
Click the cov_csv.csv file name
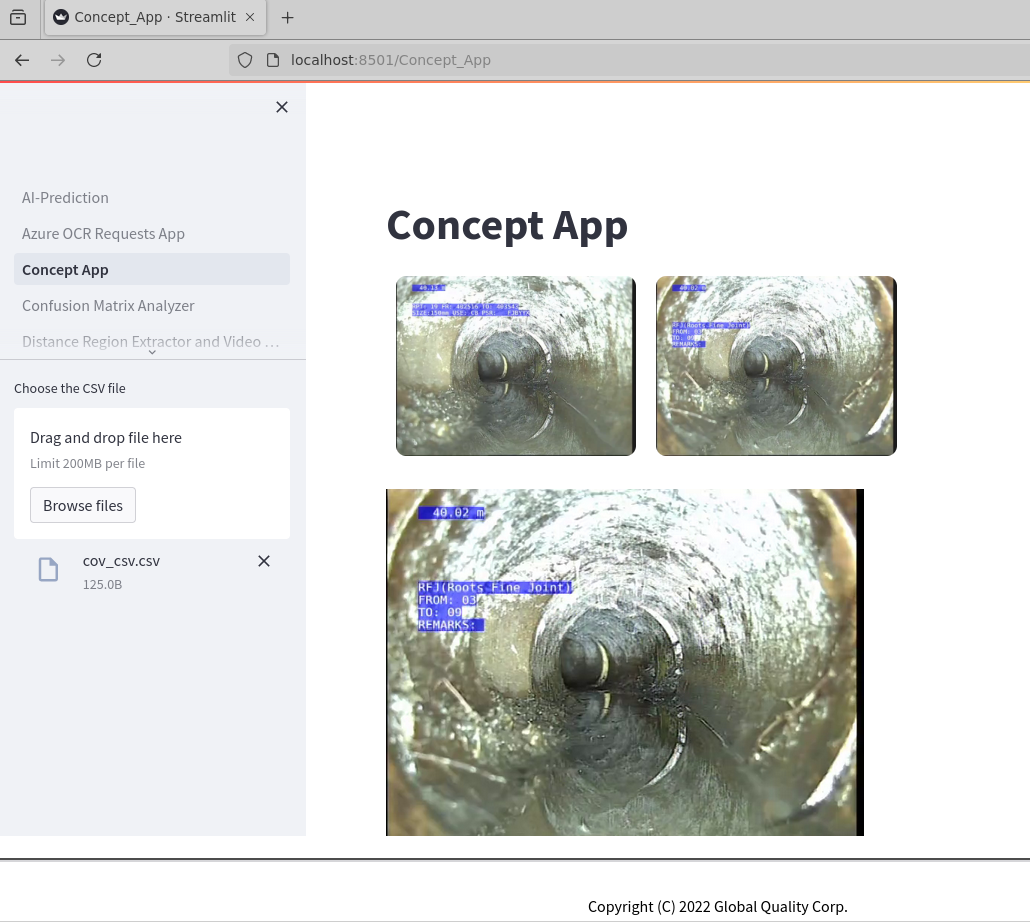pyautogui.click(x=122, y=561)
